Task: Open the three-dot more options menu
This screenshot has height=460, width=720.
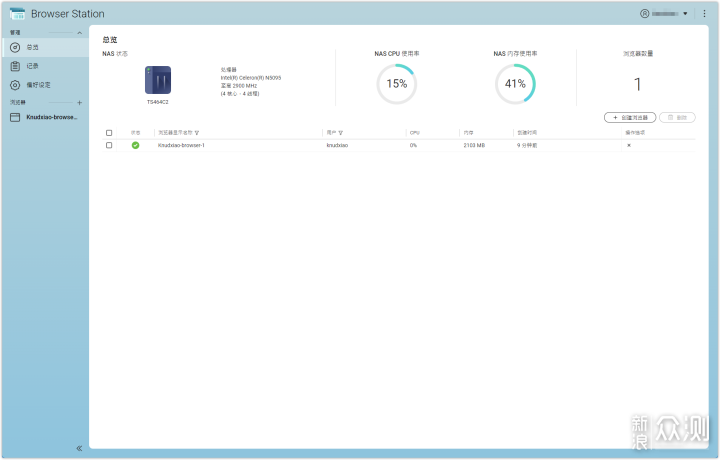Action: [x=704, y=14]
